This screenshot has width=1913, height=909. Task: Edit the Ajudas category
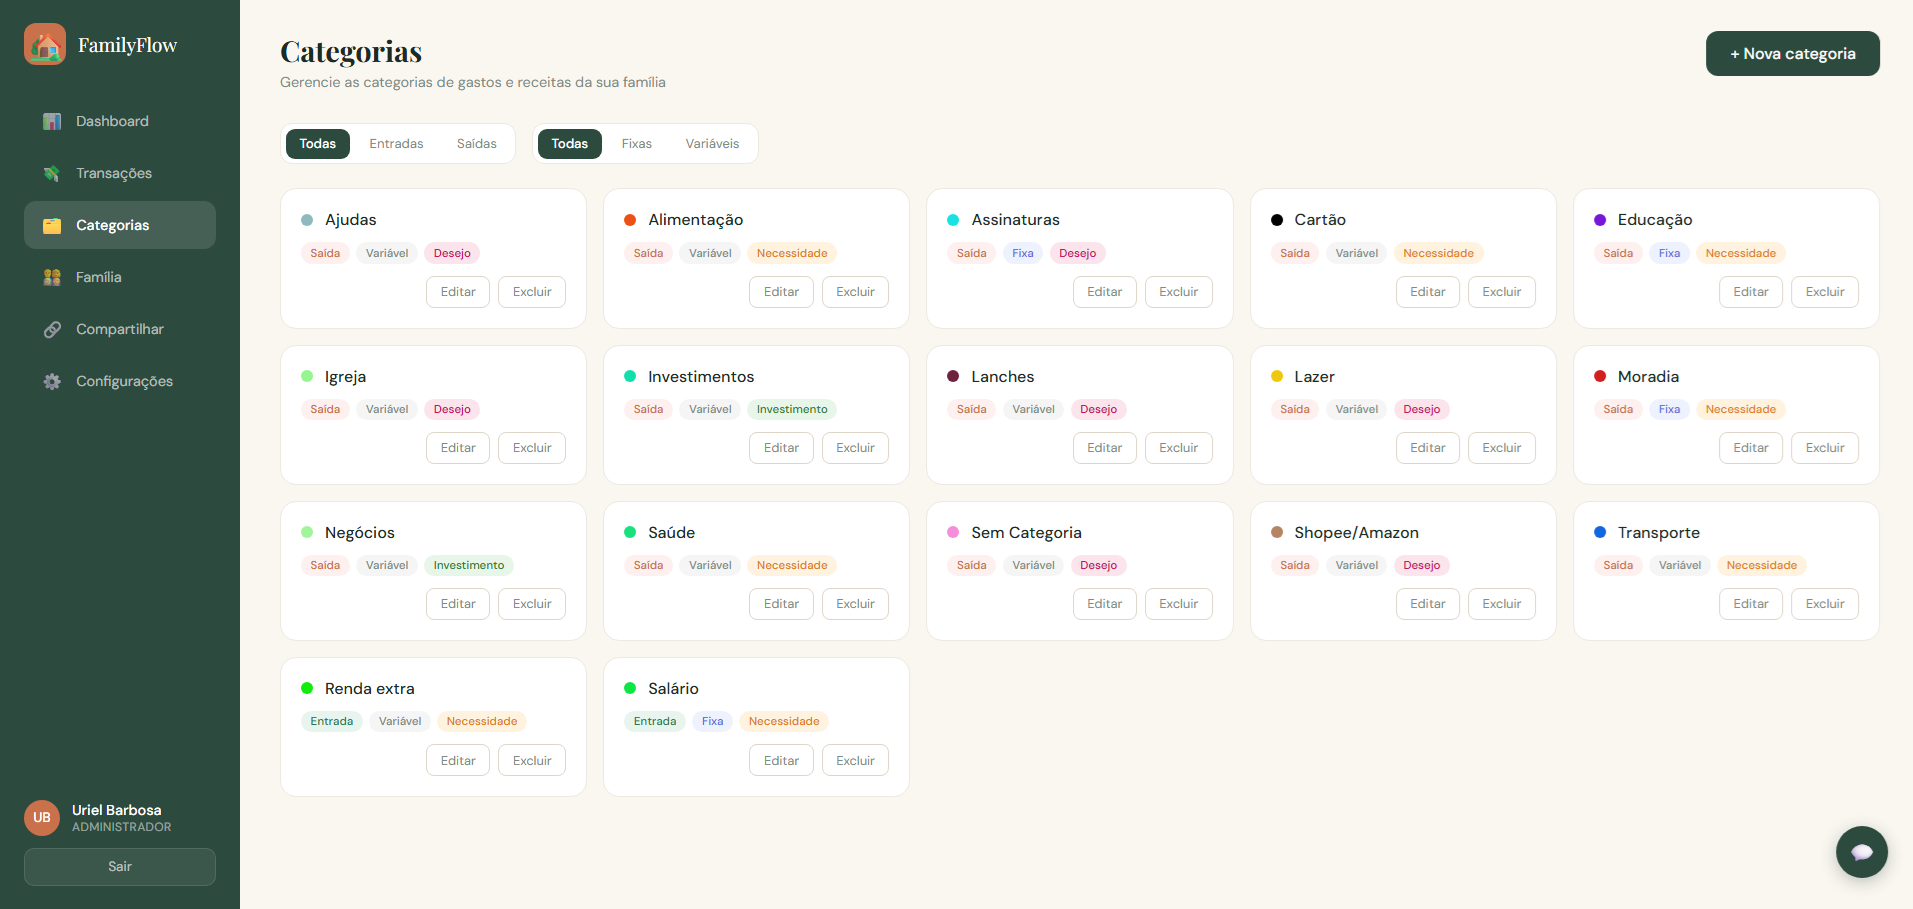click(x=458, y=292)
